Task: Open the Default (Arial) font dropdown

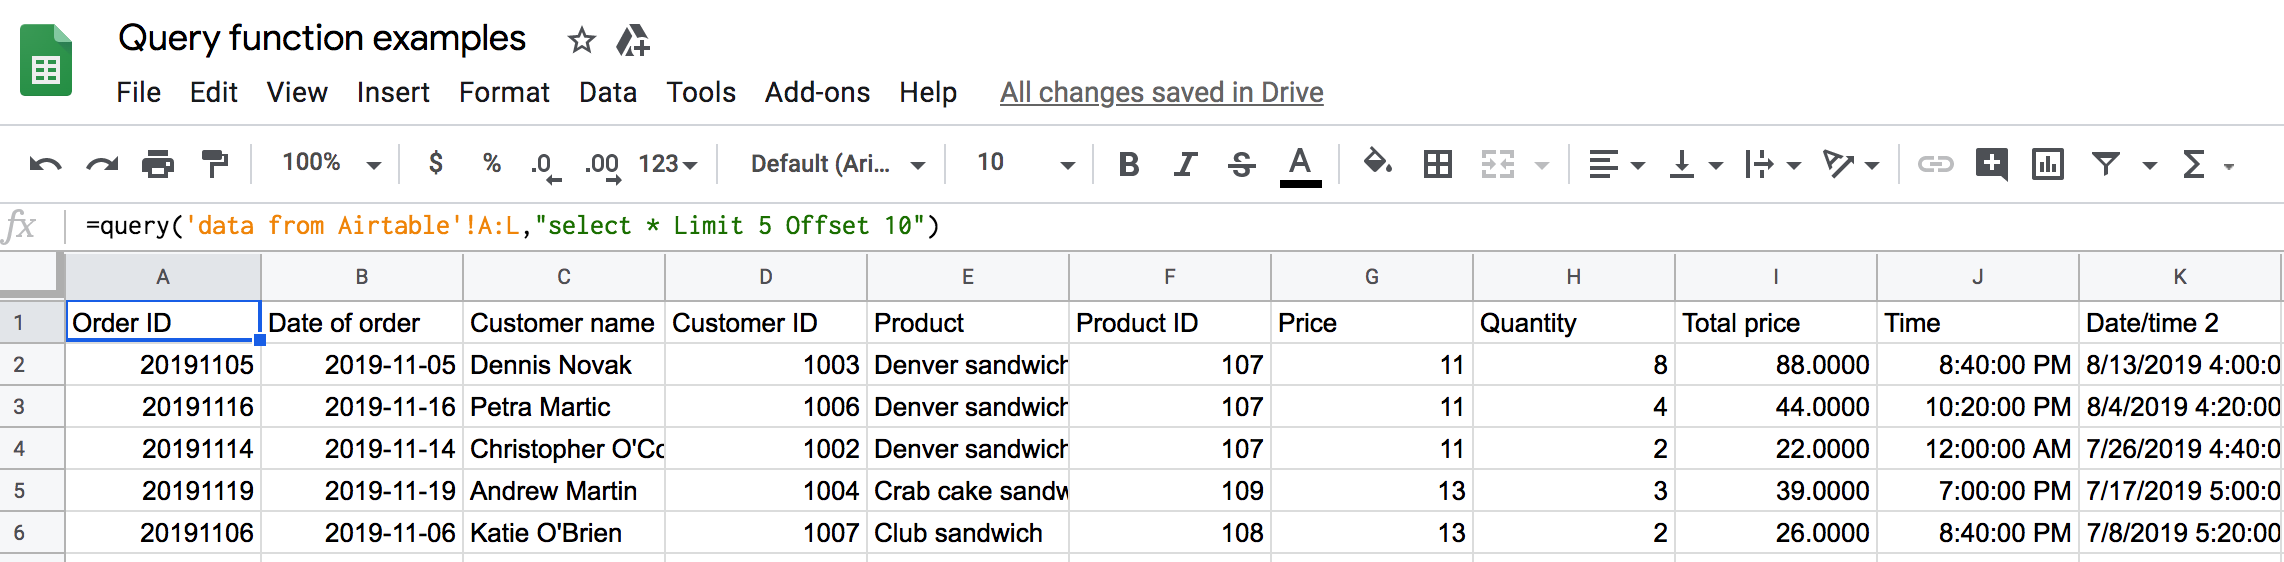Action: tap(838, 164)
